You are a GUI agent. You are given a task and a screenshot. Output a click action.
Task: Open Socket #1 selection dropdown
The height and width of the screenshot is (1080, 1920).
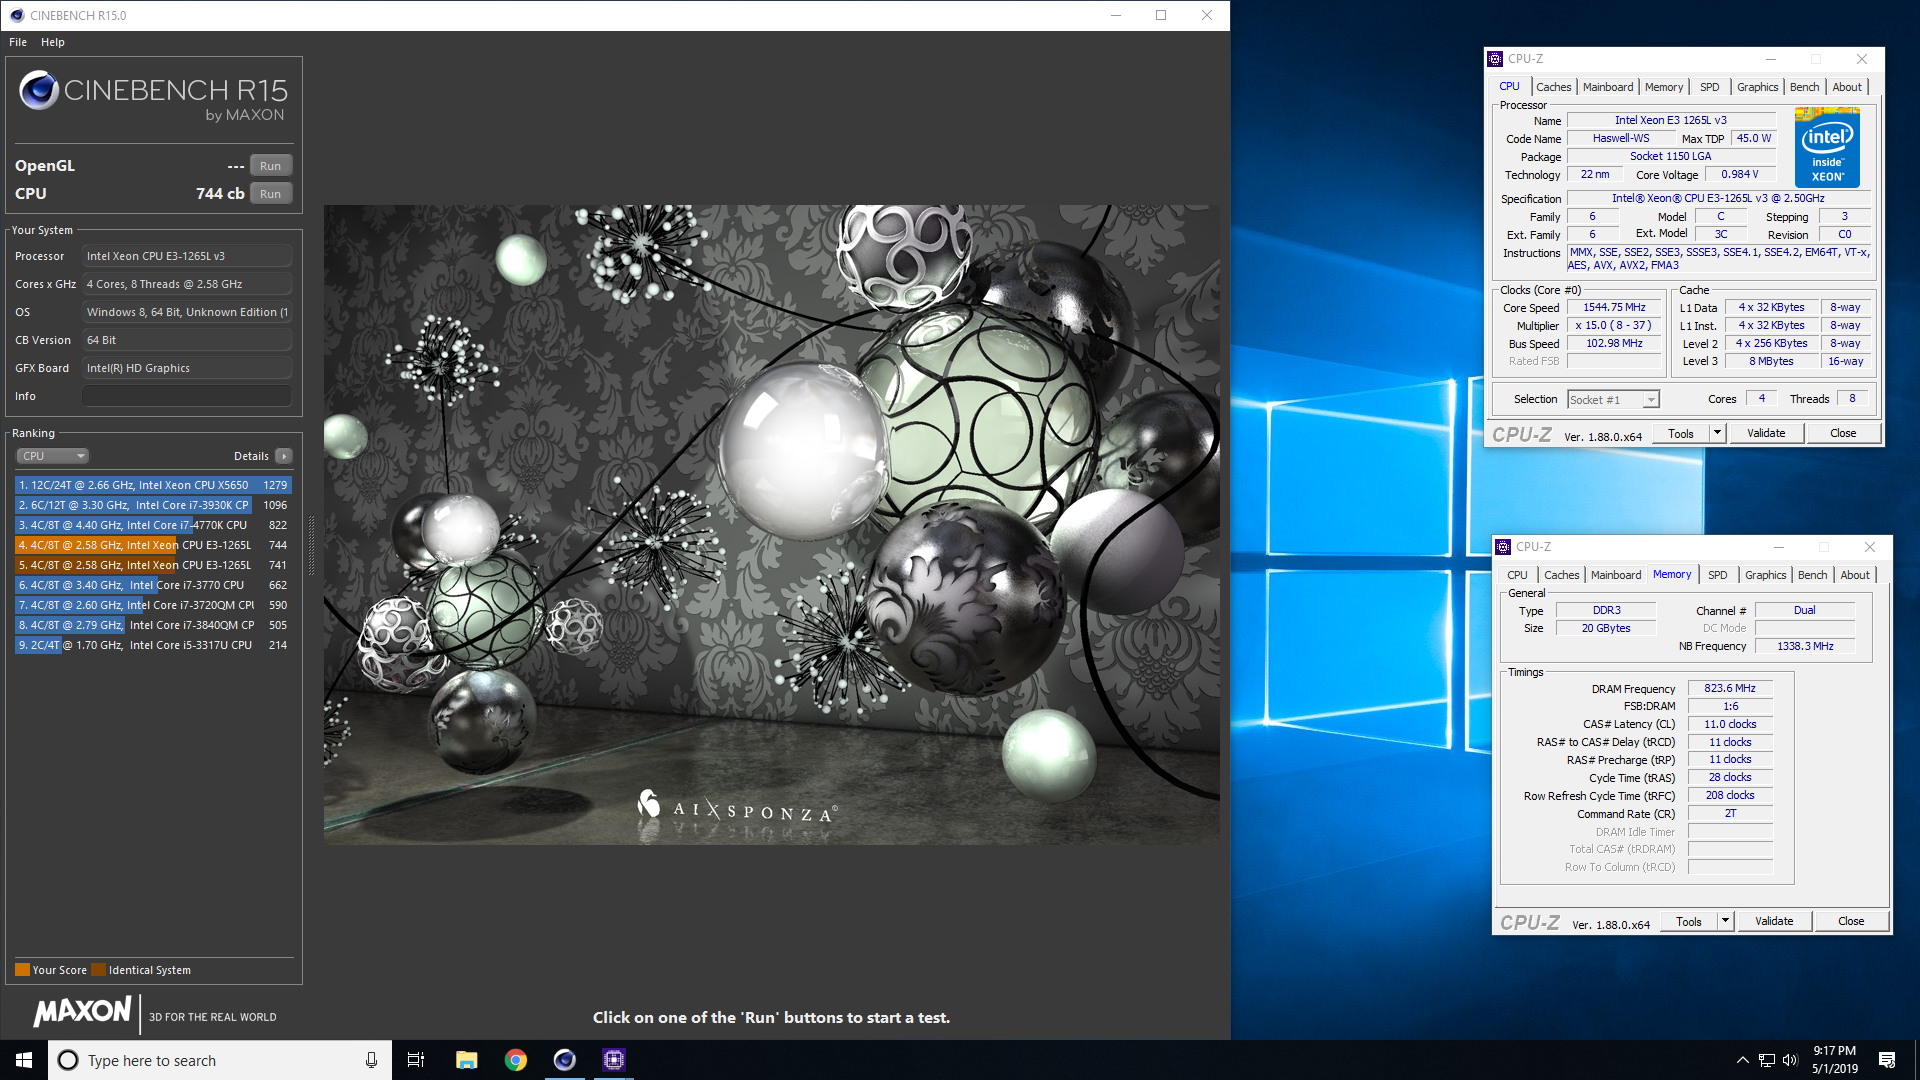tap(1613, 400)
